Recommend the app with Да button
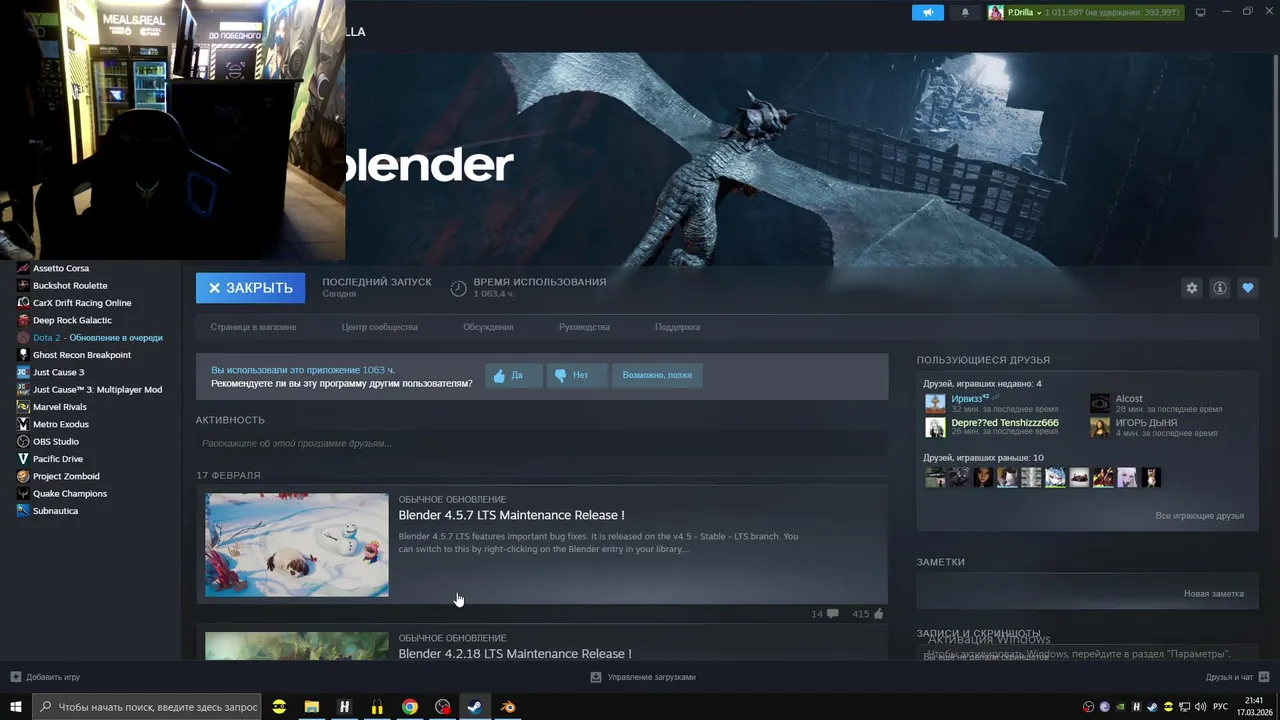This screenshot has height=720, width=1280. point(514,375)
